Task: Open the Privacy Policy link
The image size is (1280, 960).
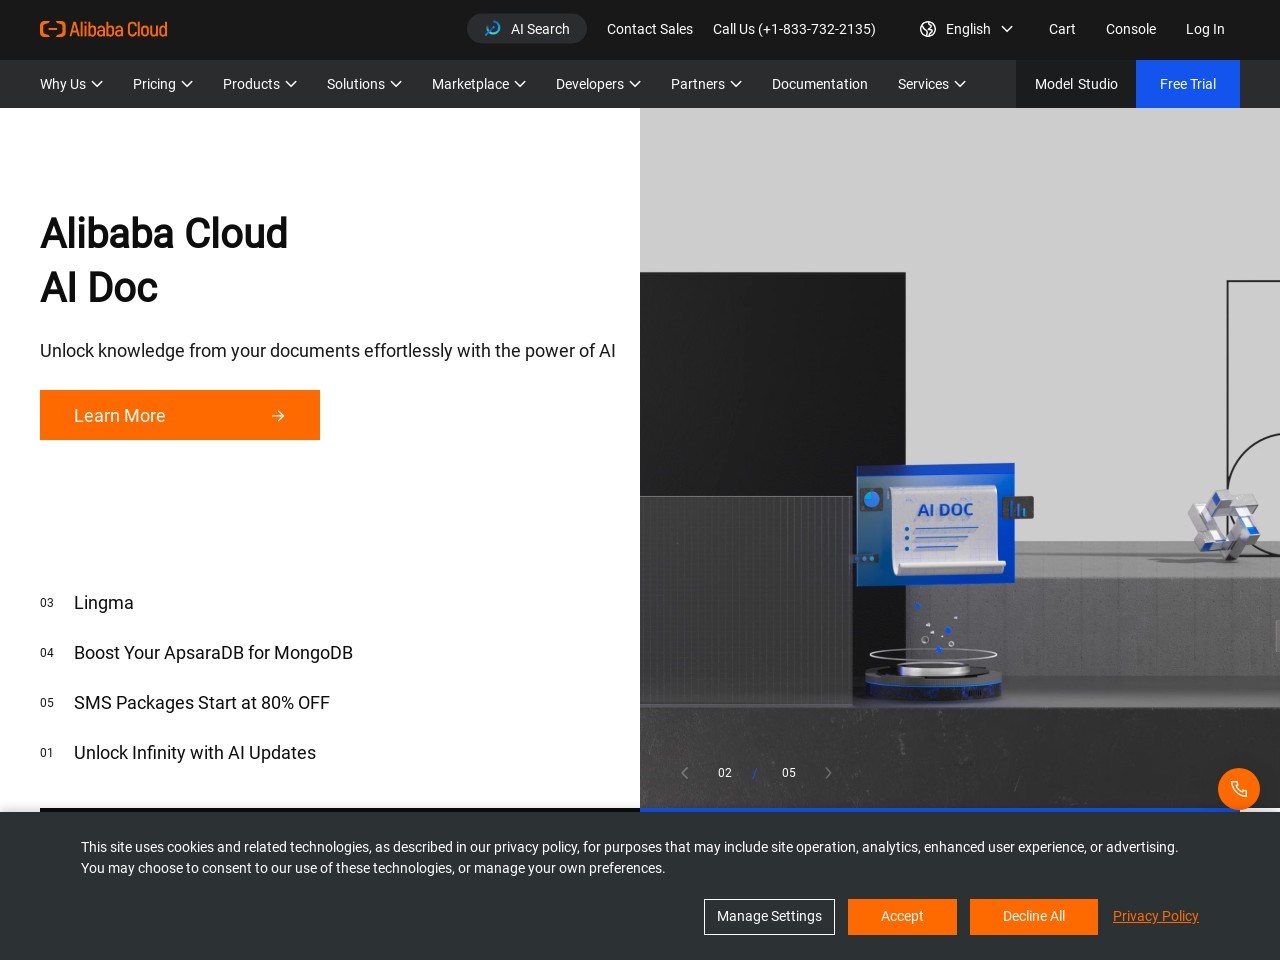Action: pos(1155,916)
